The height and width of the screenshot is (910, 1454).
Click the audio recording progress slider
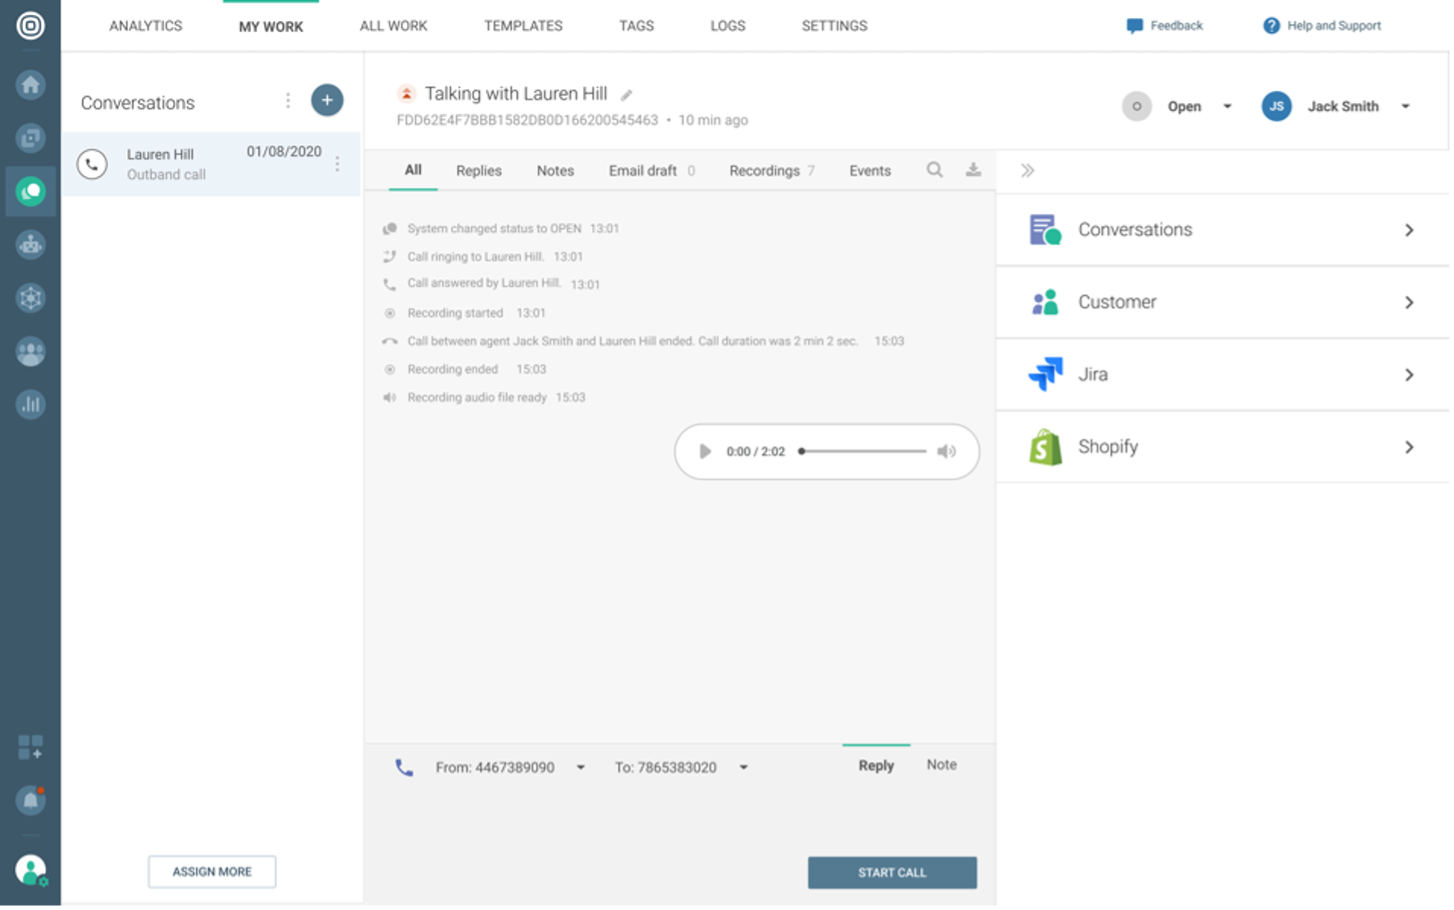[x=864, y=452]
